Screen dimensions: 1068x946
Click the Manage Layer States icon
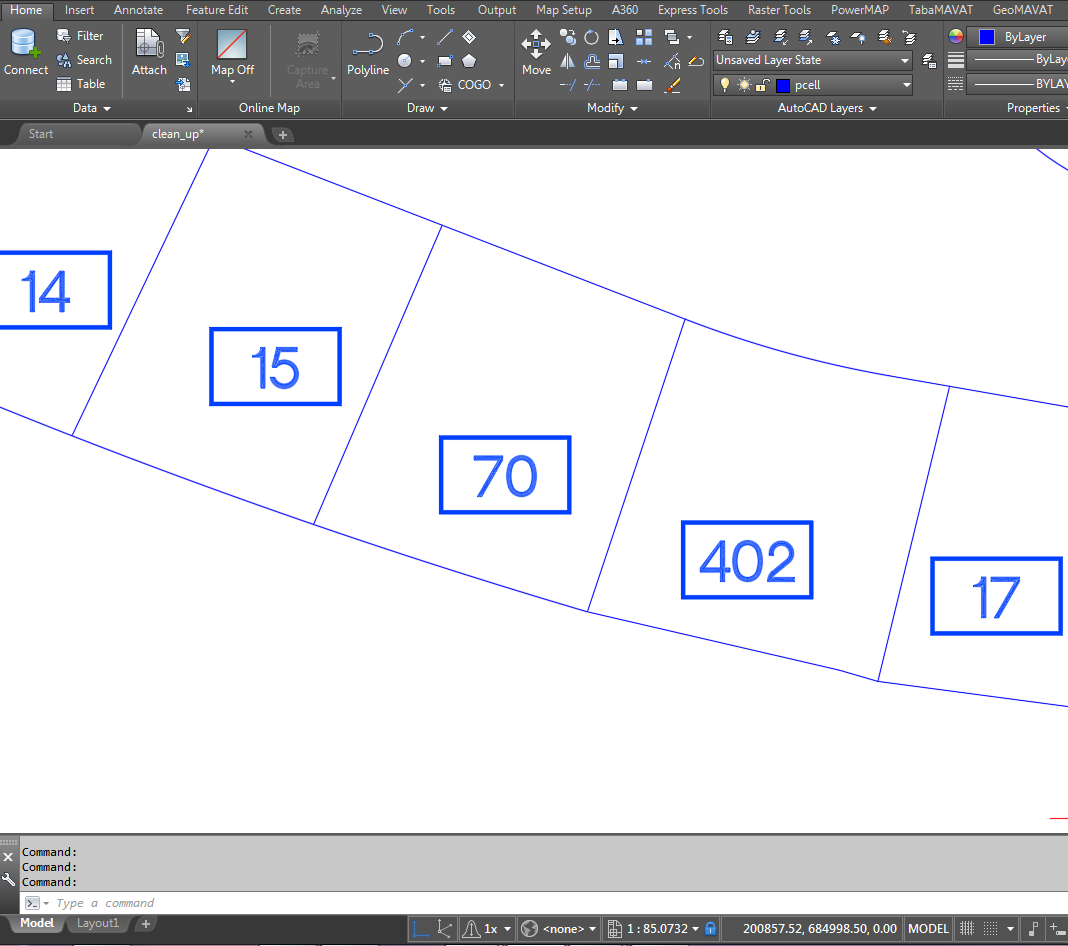(929, 61)
